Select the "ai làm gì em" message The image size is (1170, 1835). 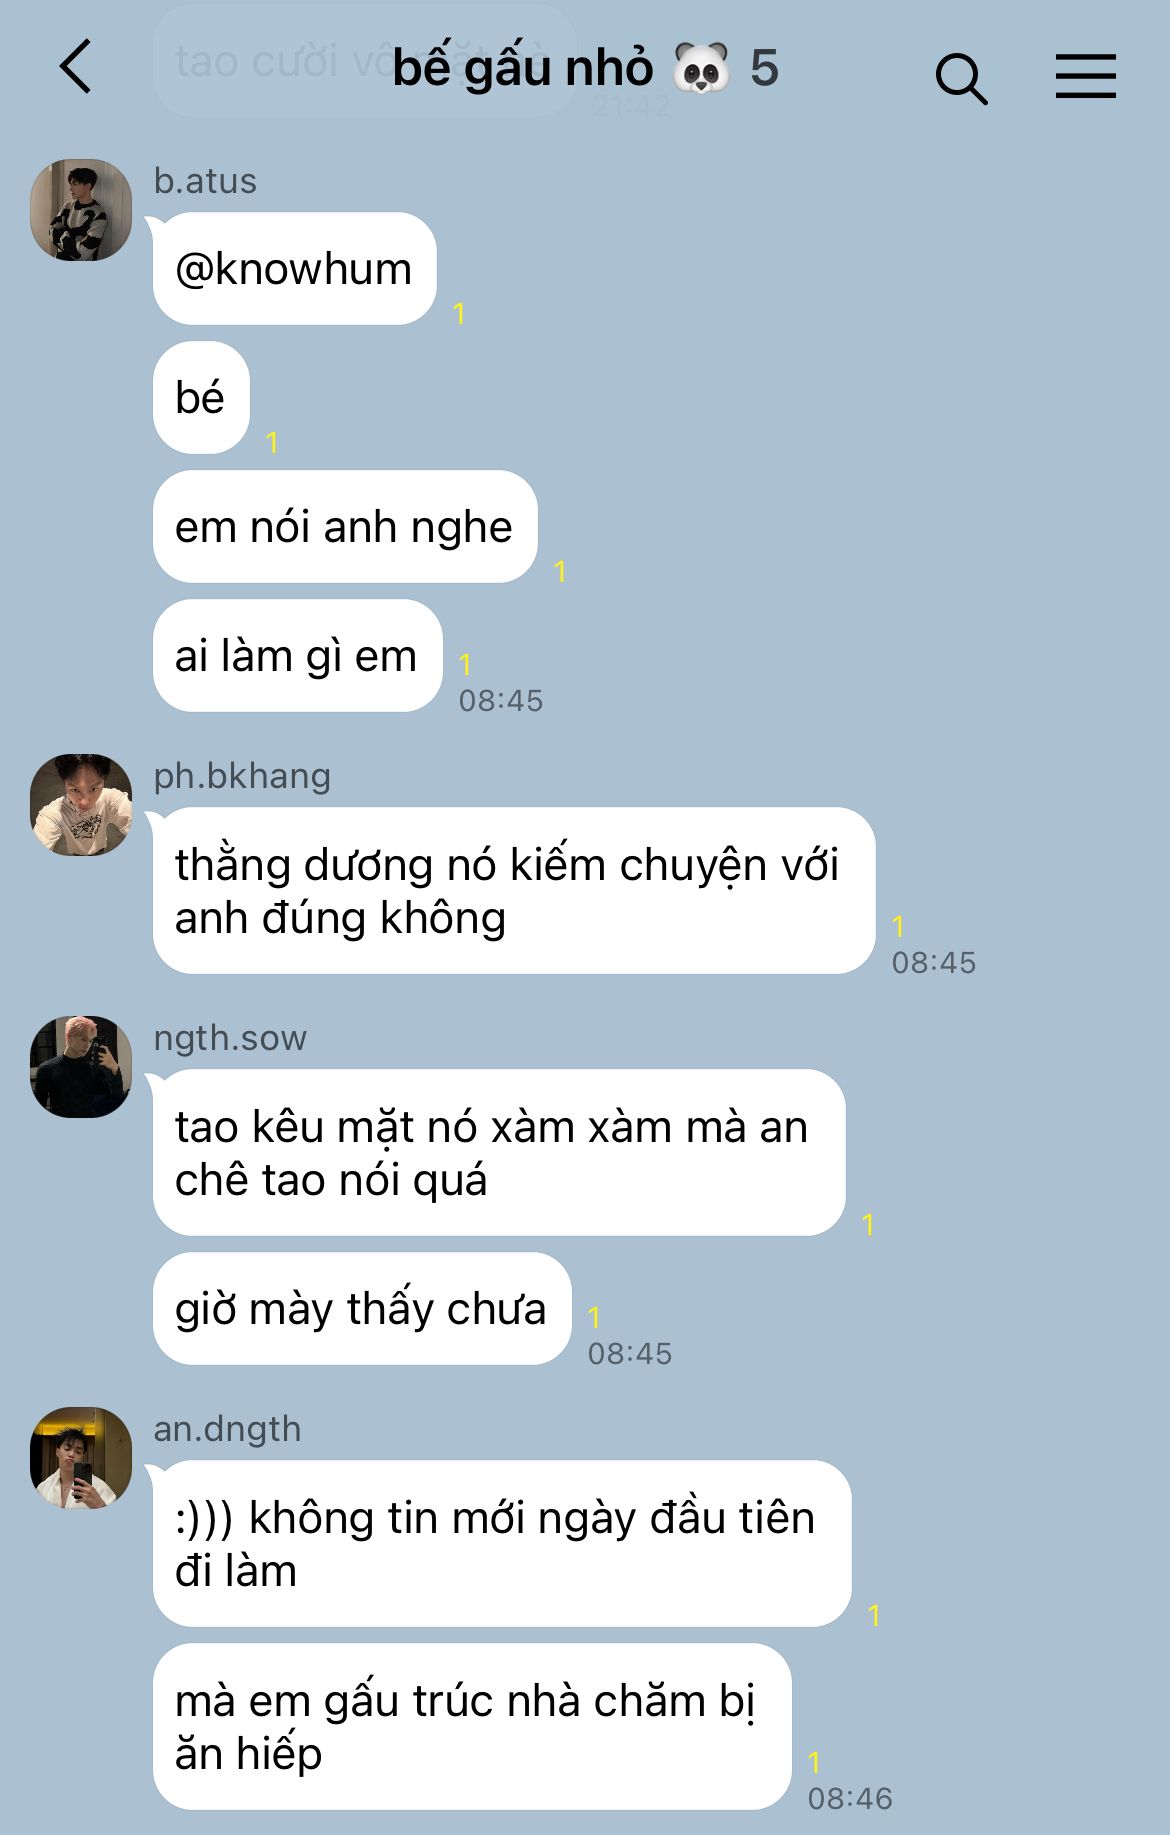pyautogui.click(x=297, y=656)
